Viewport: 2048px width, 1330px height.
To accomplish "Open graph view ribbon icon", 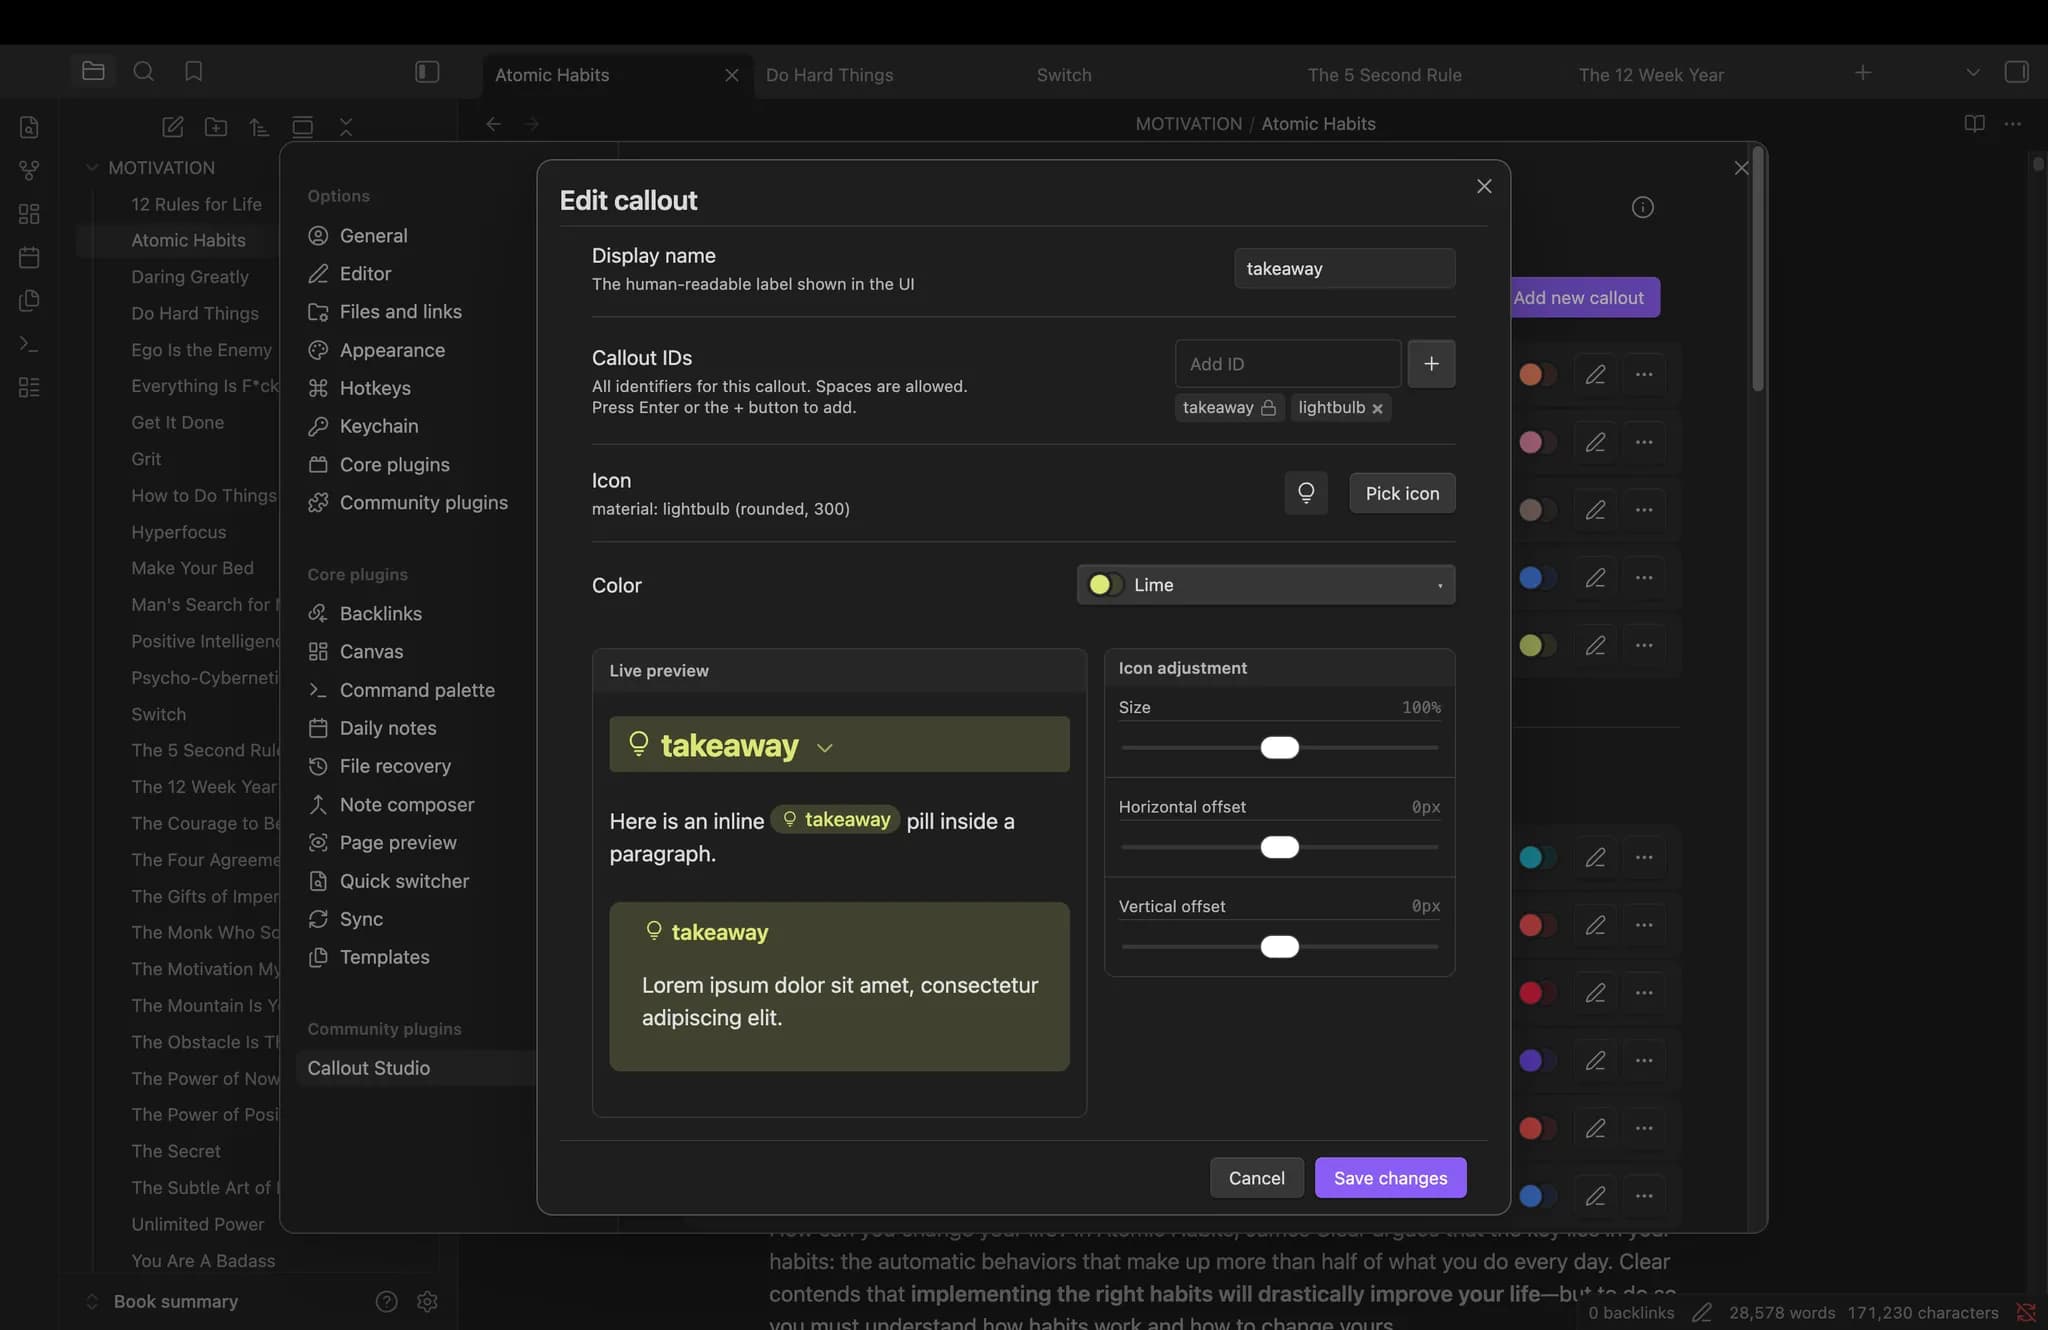I will click(x=29, y=171).
